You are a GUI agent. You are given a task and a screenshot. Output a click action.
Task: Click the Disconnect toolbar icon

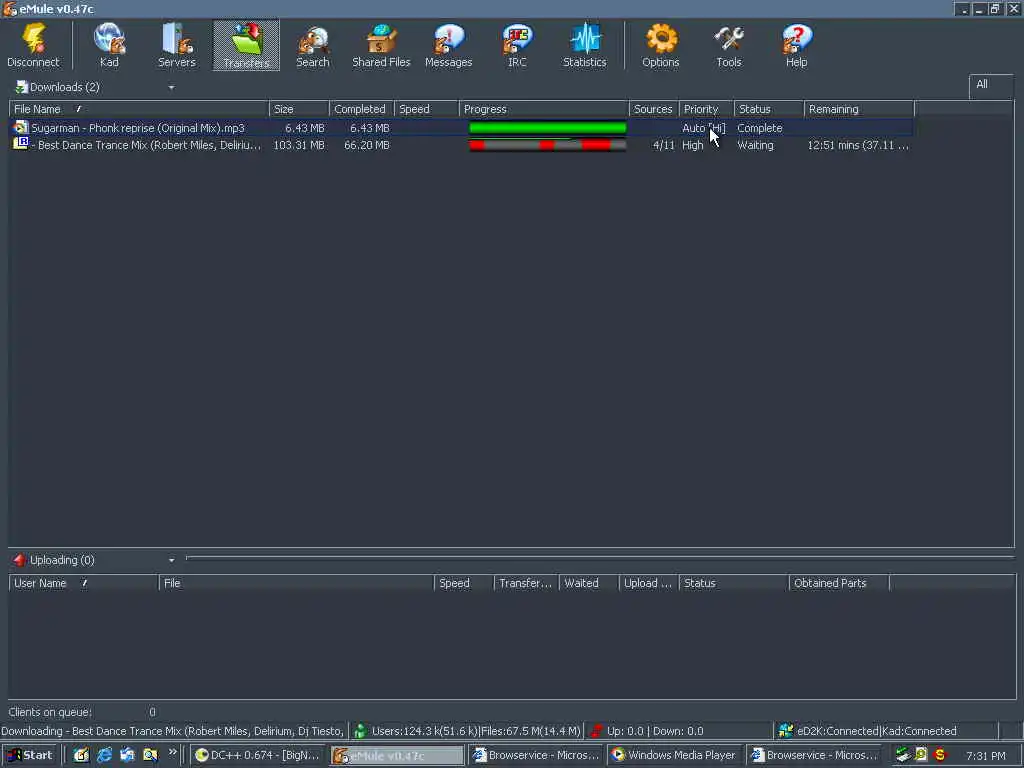tap(33, 45)
